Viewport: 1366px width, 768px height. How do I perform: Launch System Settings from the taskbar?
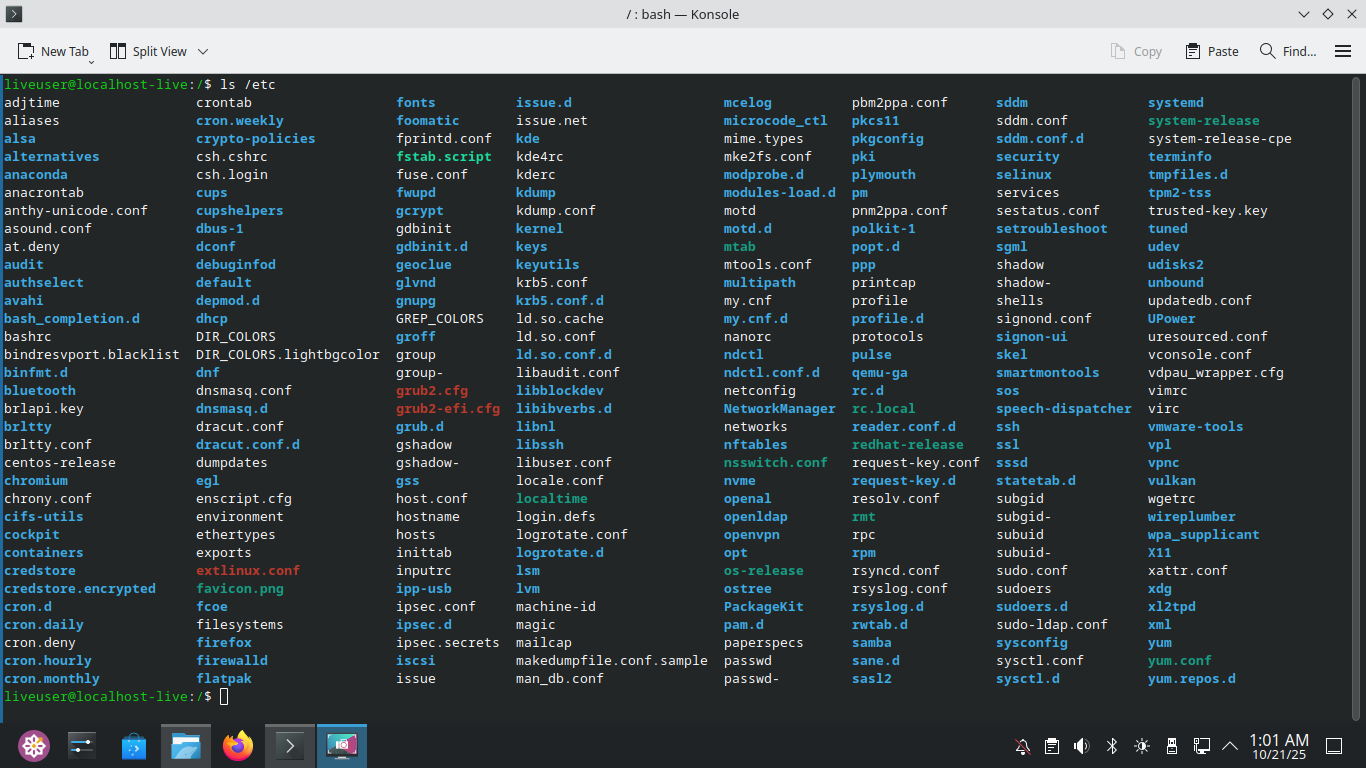coord(82,746)
